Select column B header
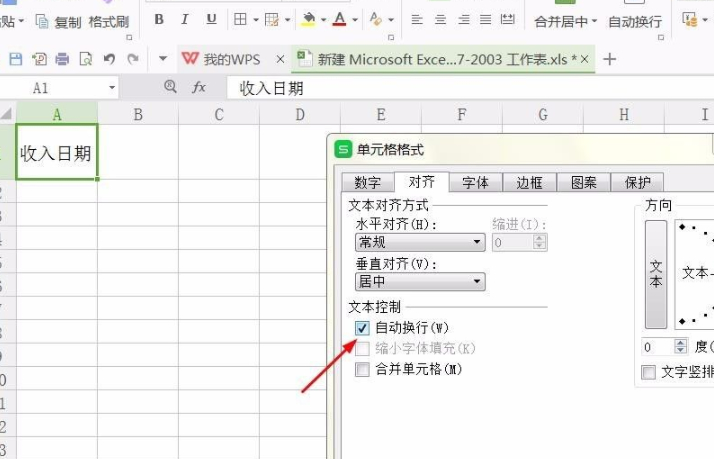This screenshot has width=714, height=459. (138, 114)
